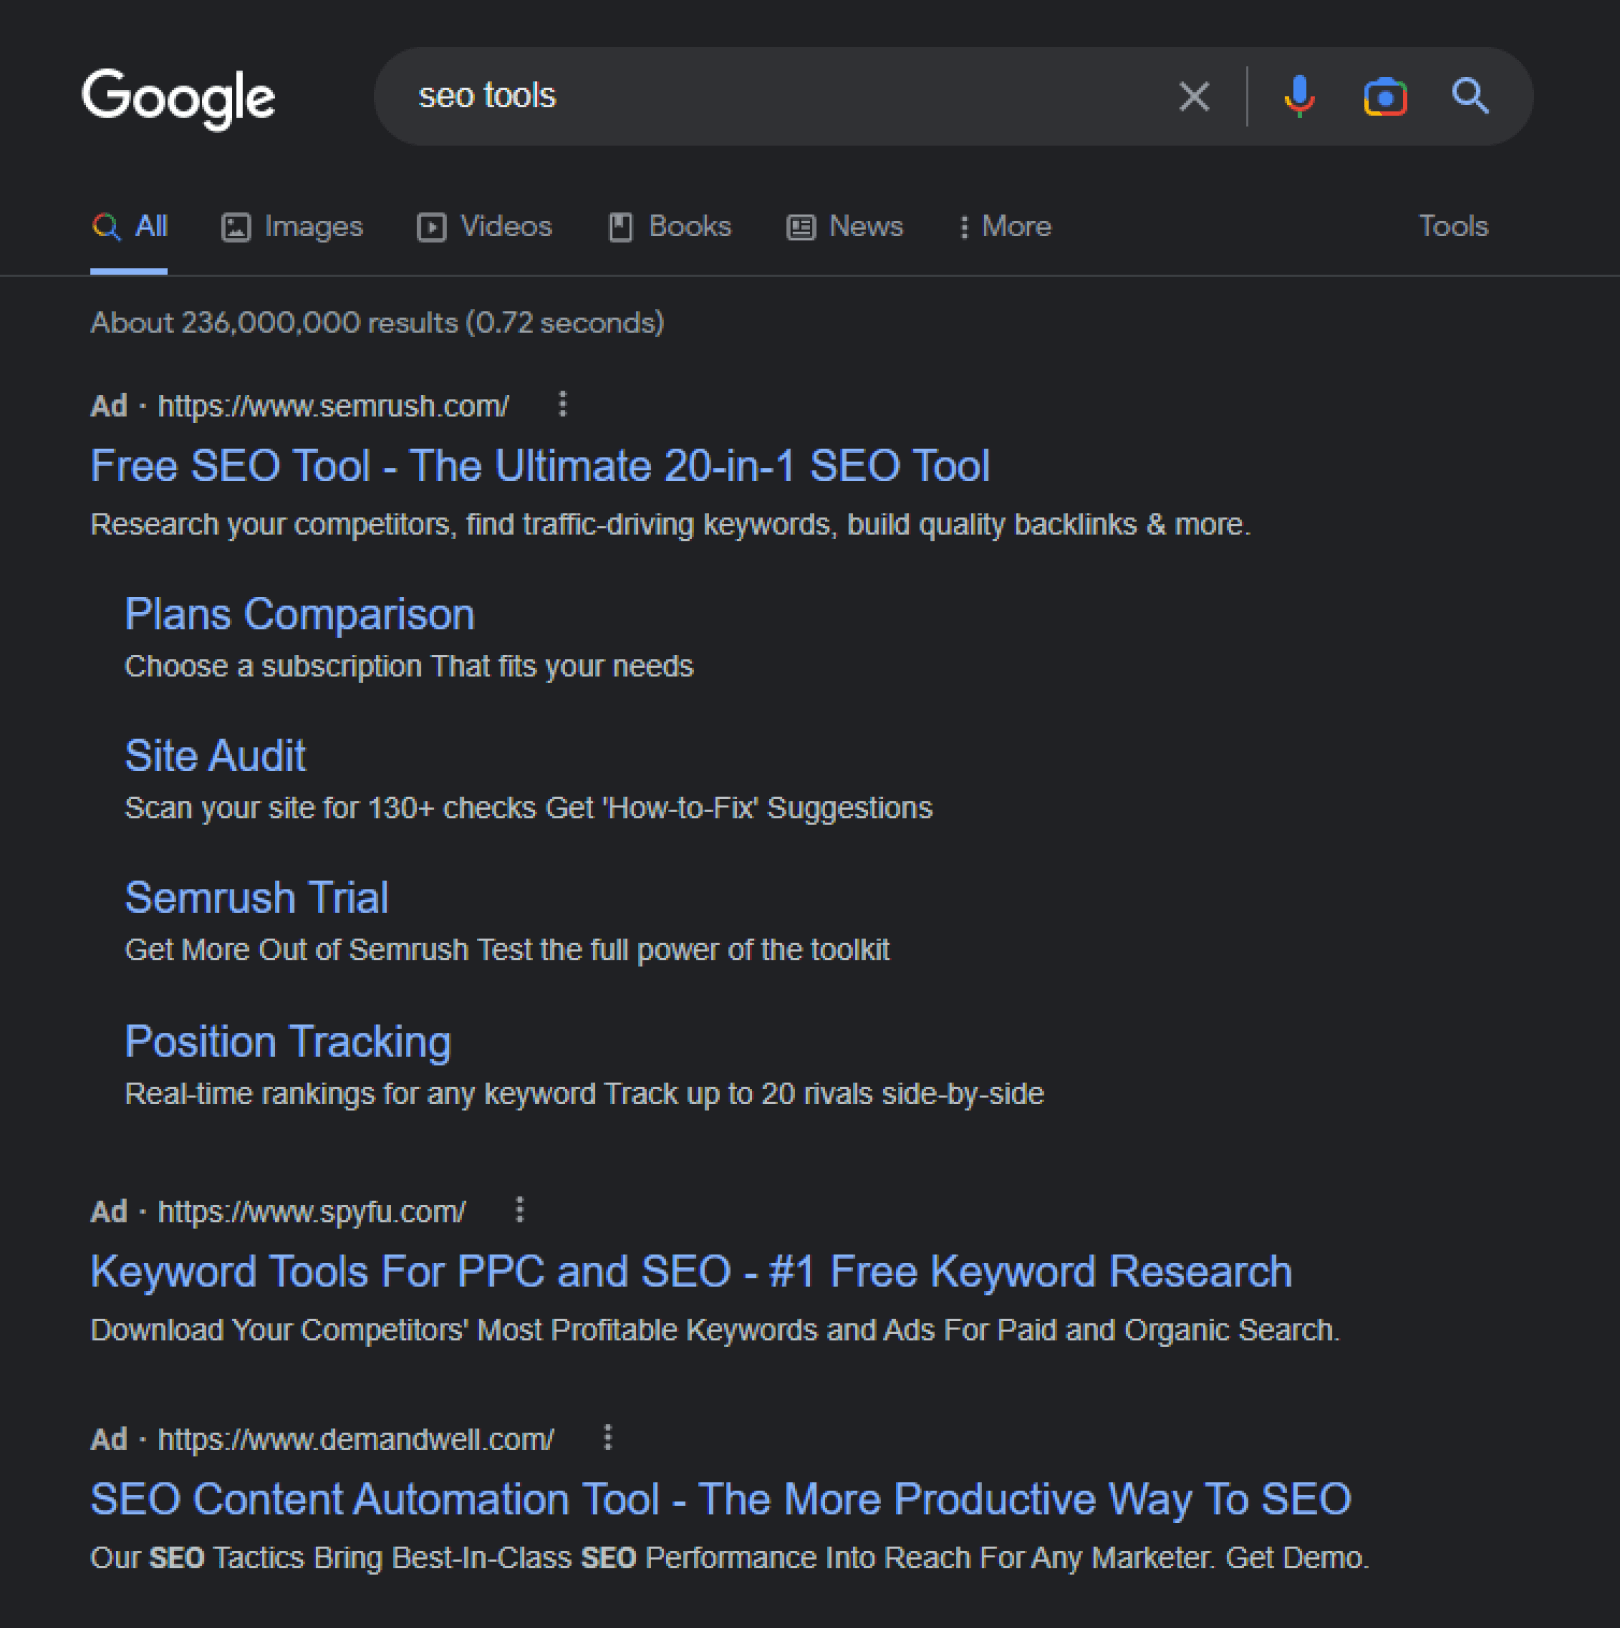Click in the 'seo tools' search field

point(780,97)
